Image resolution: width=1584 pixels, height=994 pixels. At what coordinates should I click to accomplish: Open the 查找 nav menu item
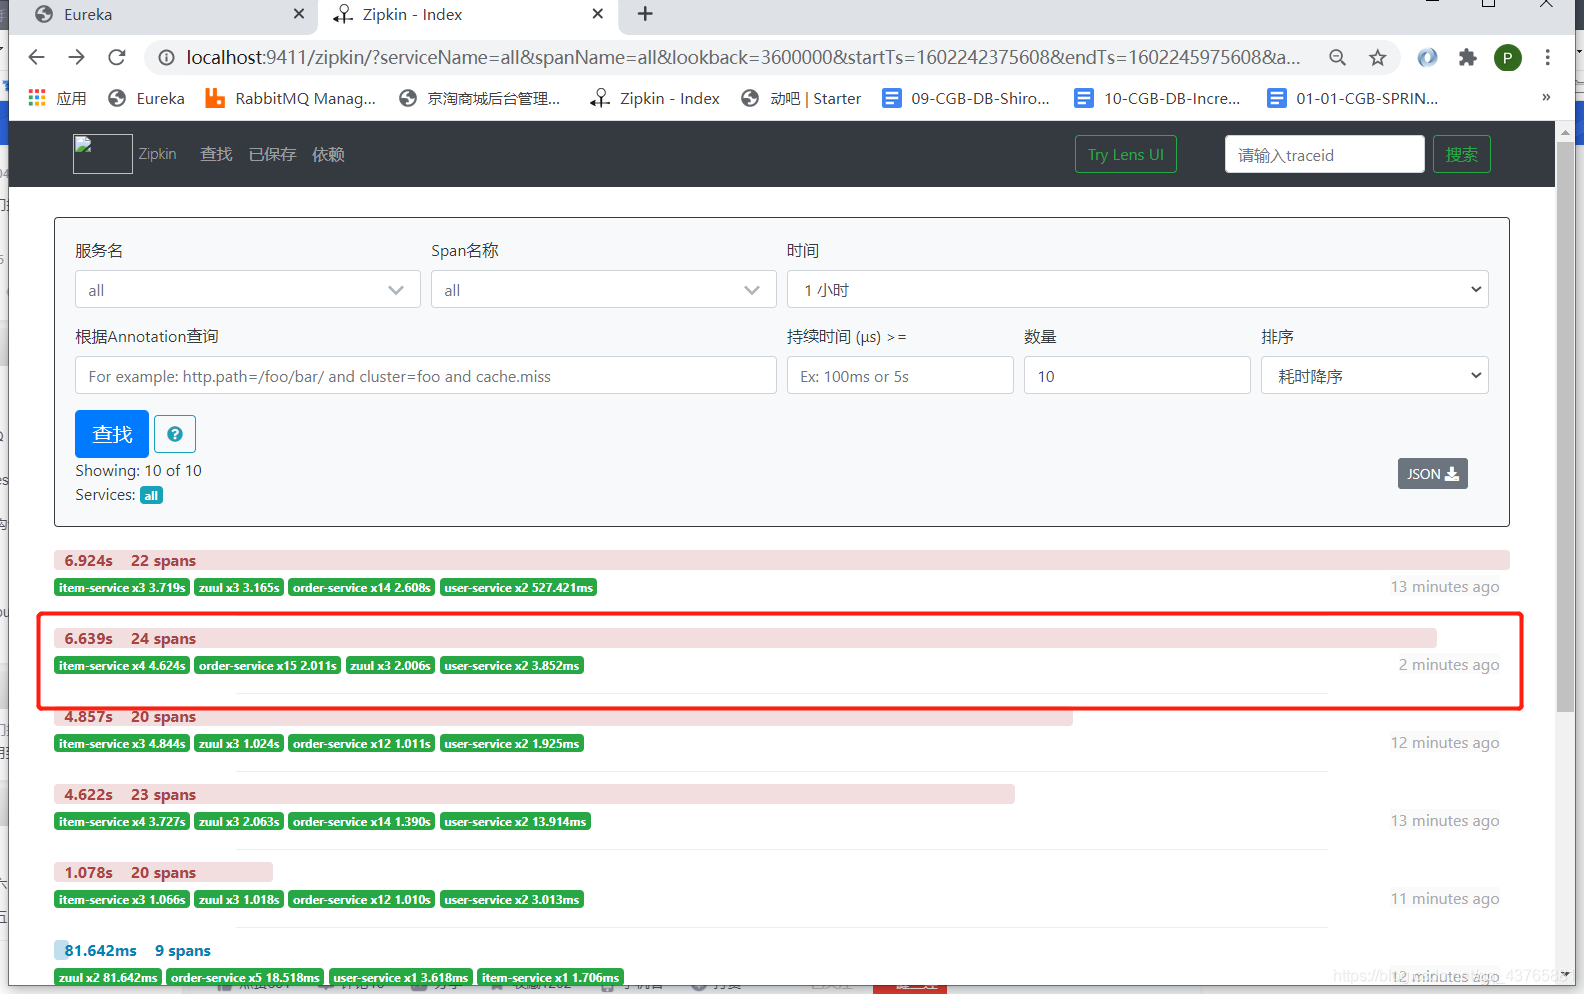[x=216, y=154]
